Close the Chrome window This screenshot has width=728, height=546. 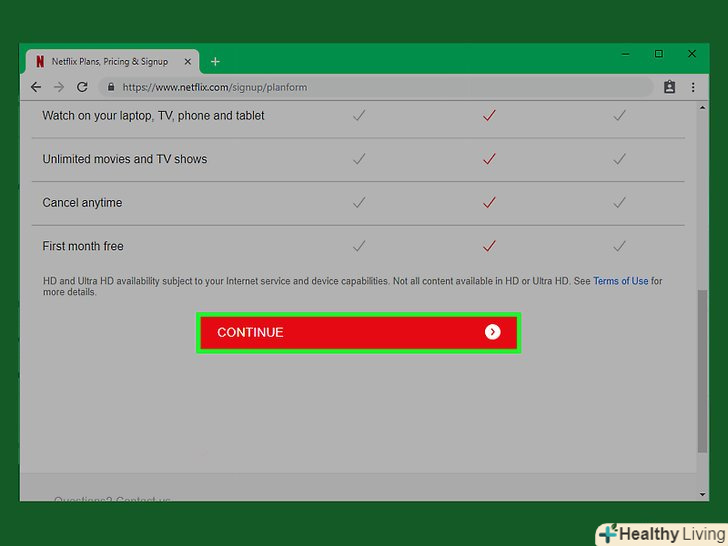(692, 54)
